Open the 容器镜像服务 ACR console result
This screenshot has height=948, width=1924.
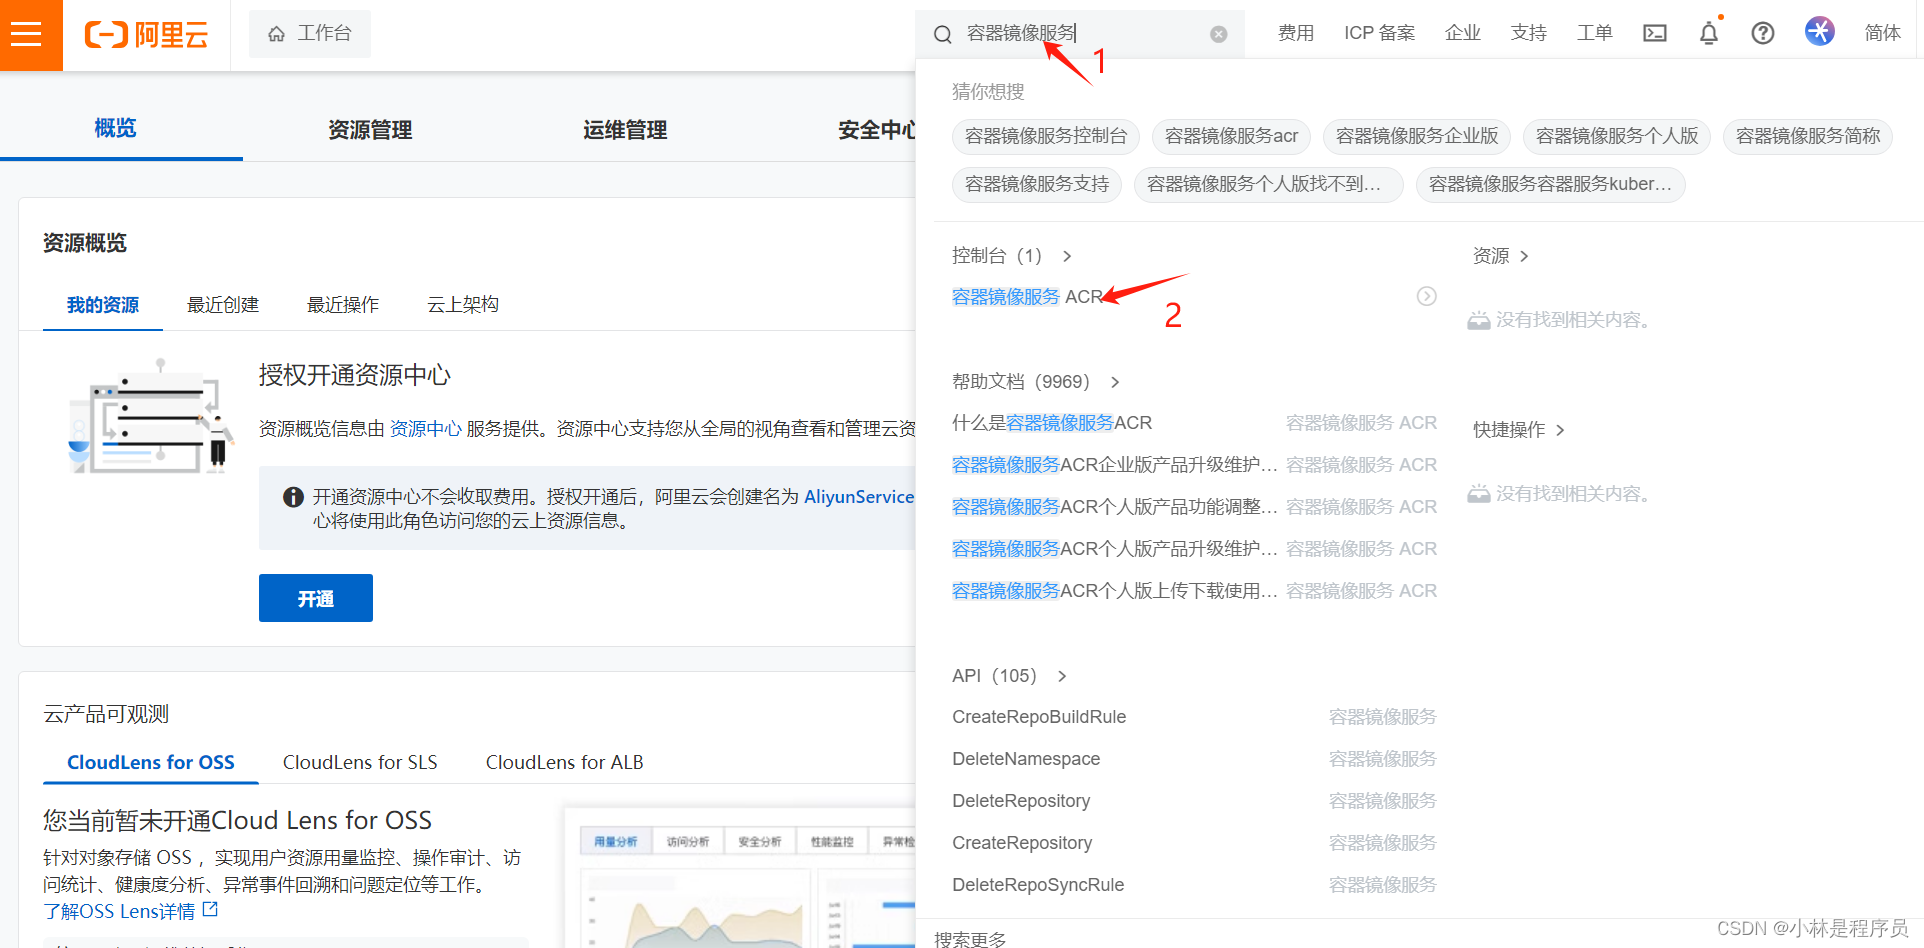(1027, 297)
